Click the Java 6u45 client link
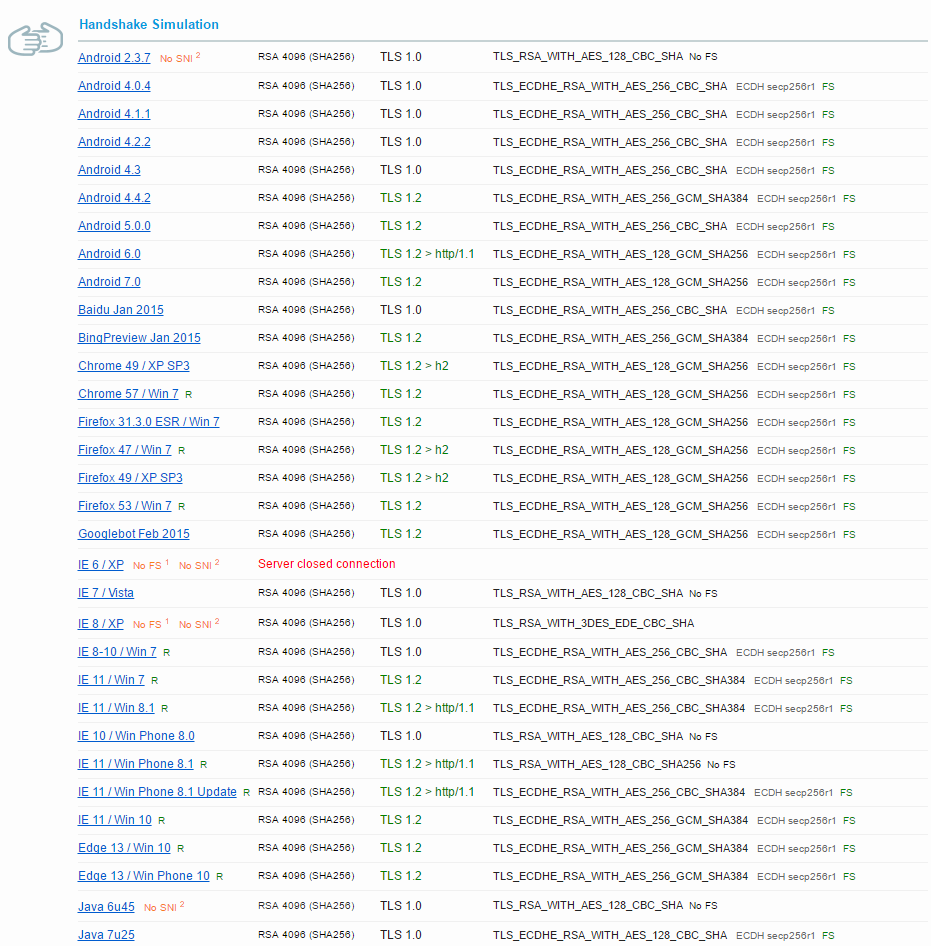This screenshot has width=931, height=946. pos(106,907)
